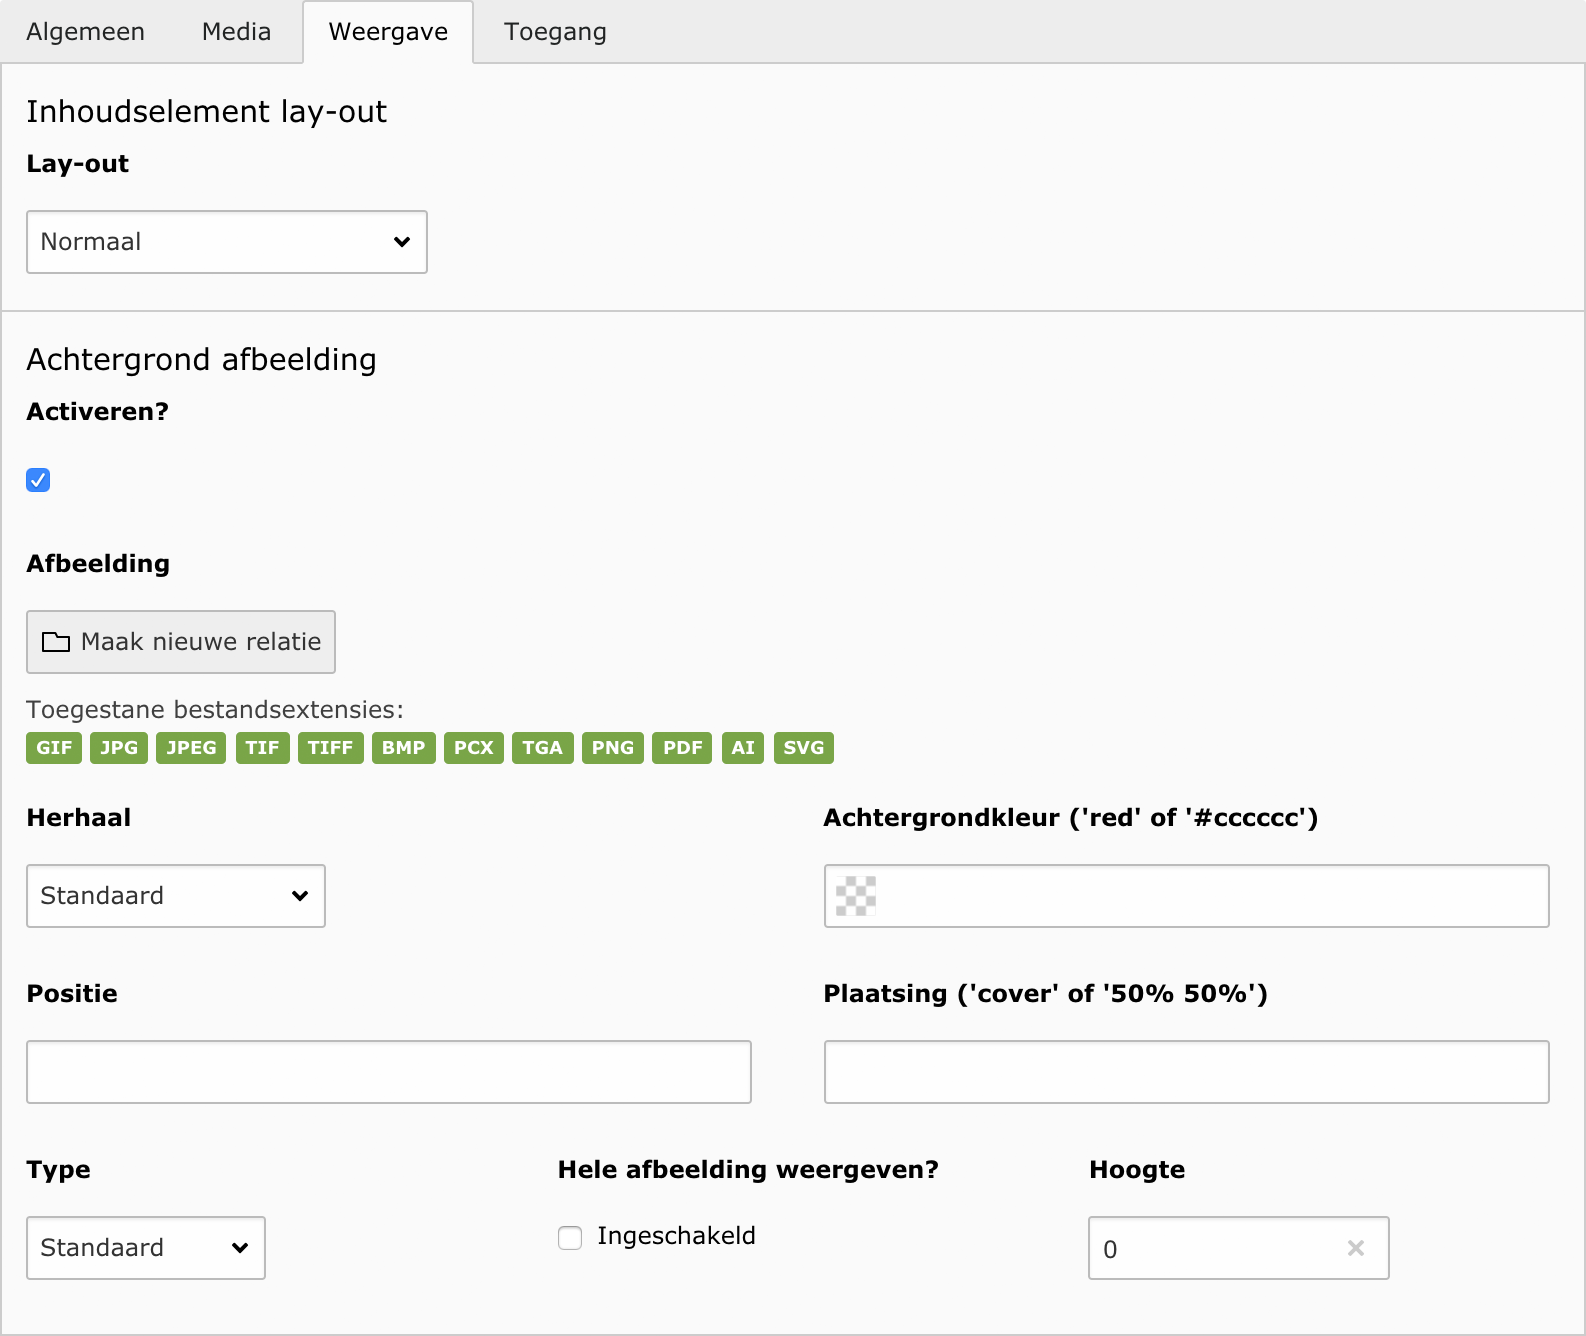Click the PDF file extension badge
The width and height of the screenshot is (1586, 1336).
pos(682,748)
